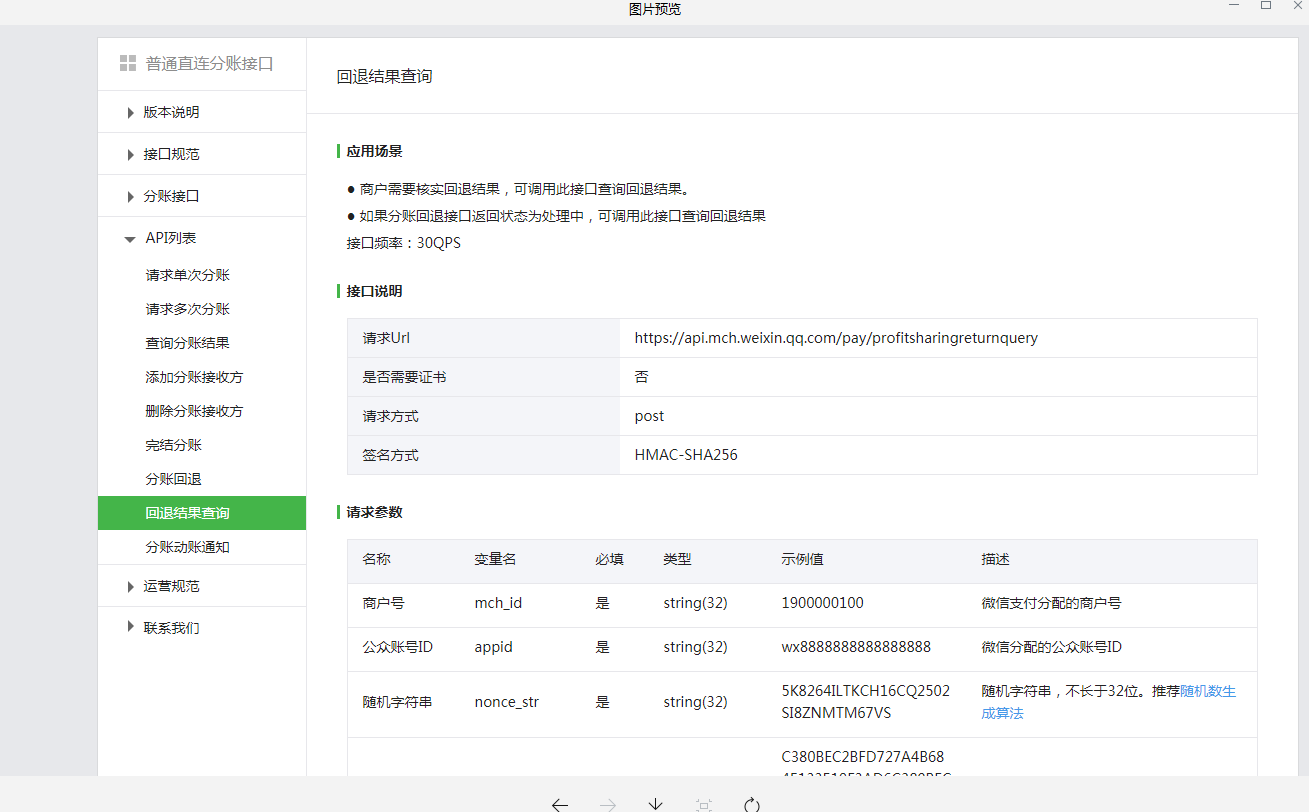Open the 查询分账结果 API page
1309x812 pixels.
pyautogui.click(x=187, y=343)
